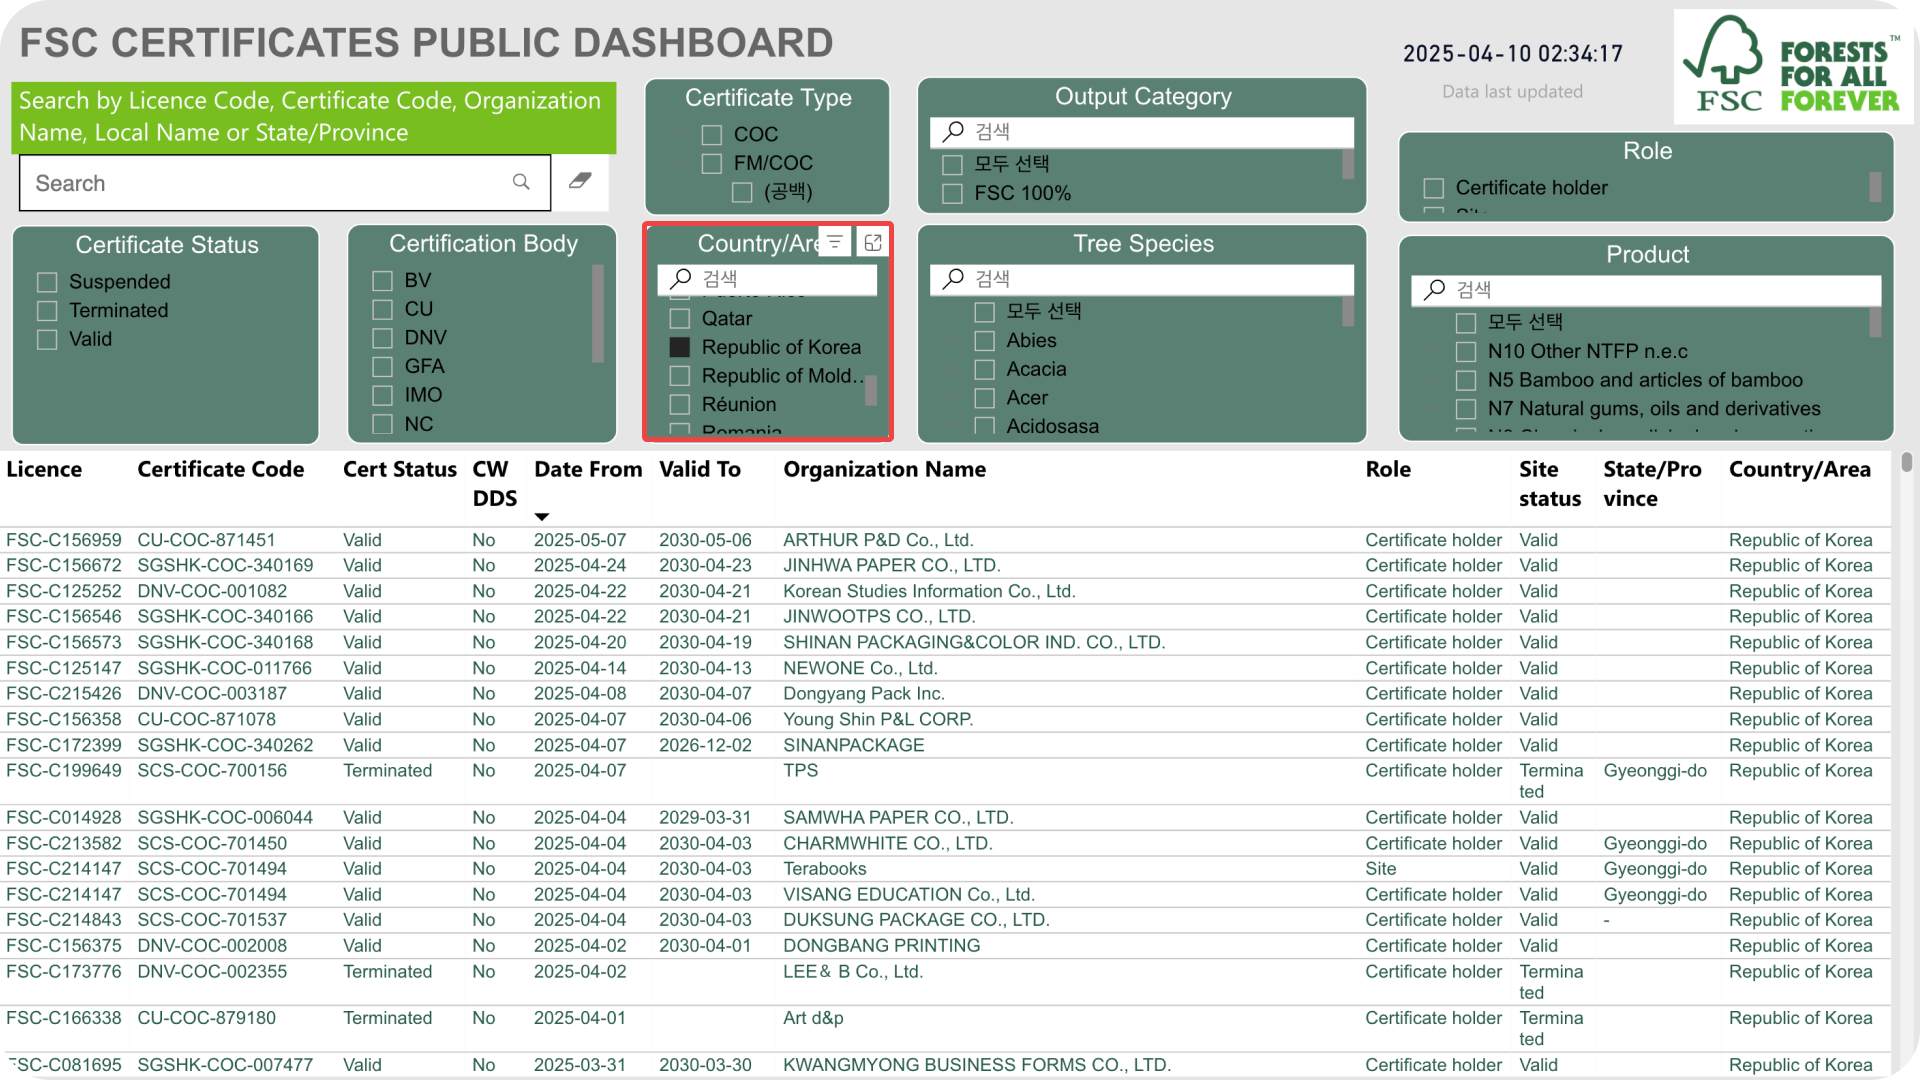
Task: Click the Output Category search magnifier icon
Action: (954, 131)
